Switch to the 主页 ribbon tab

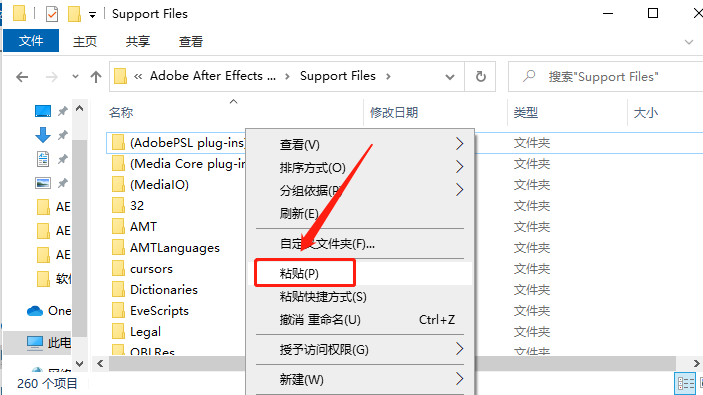85,42
